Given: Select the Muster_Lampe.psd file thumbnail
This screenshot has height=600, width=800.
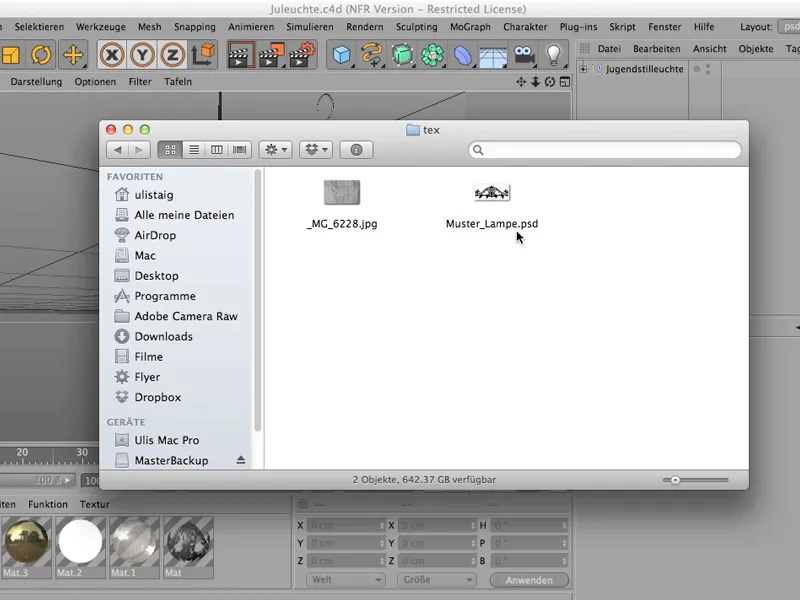Looking at the screenshot, I should coord(492,193).
